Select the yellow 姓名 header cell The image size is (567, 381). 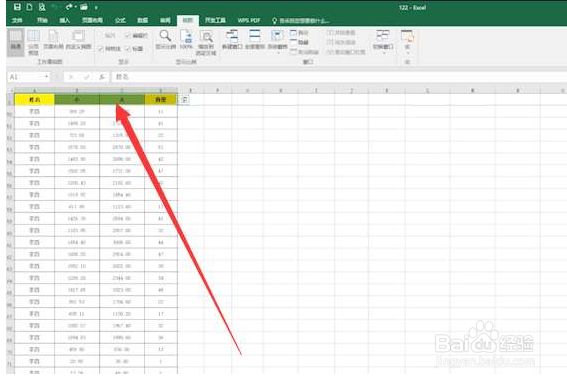point(34,99)
